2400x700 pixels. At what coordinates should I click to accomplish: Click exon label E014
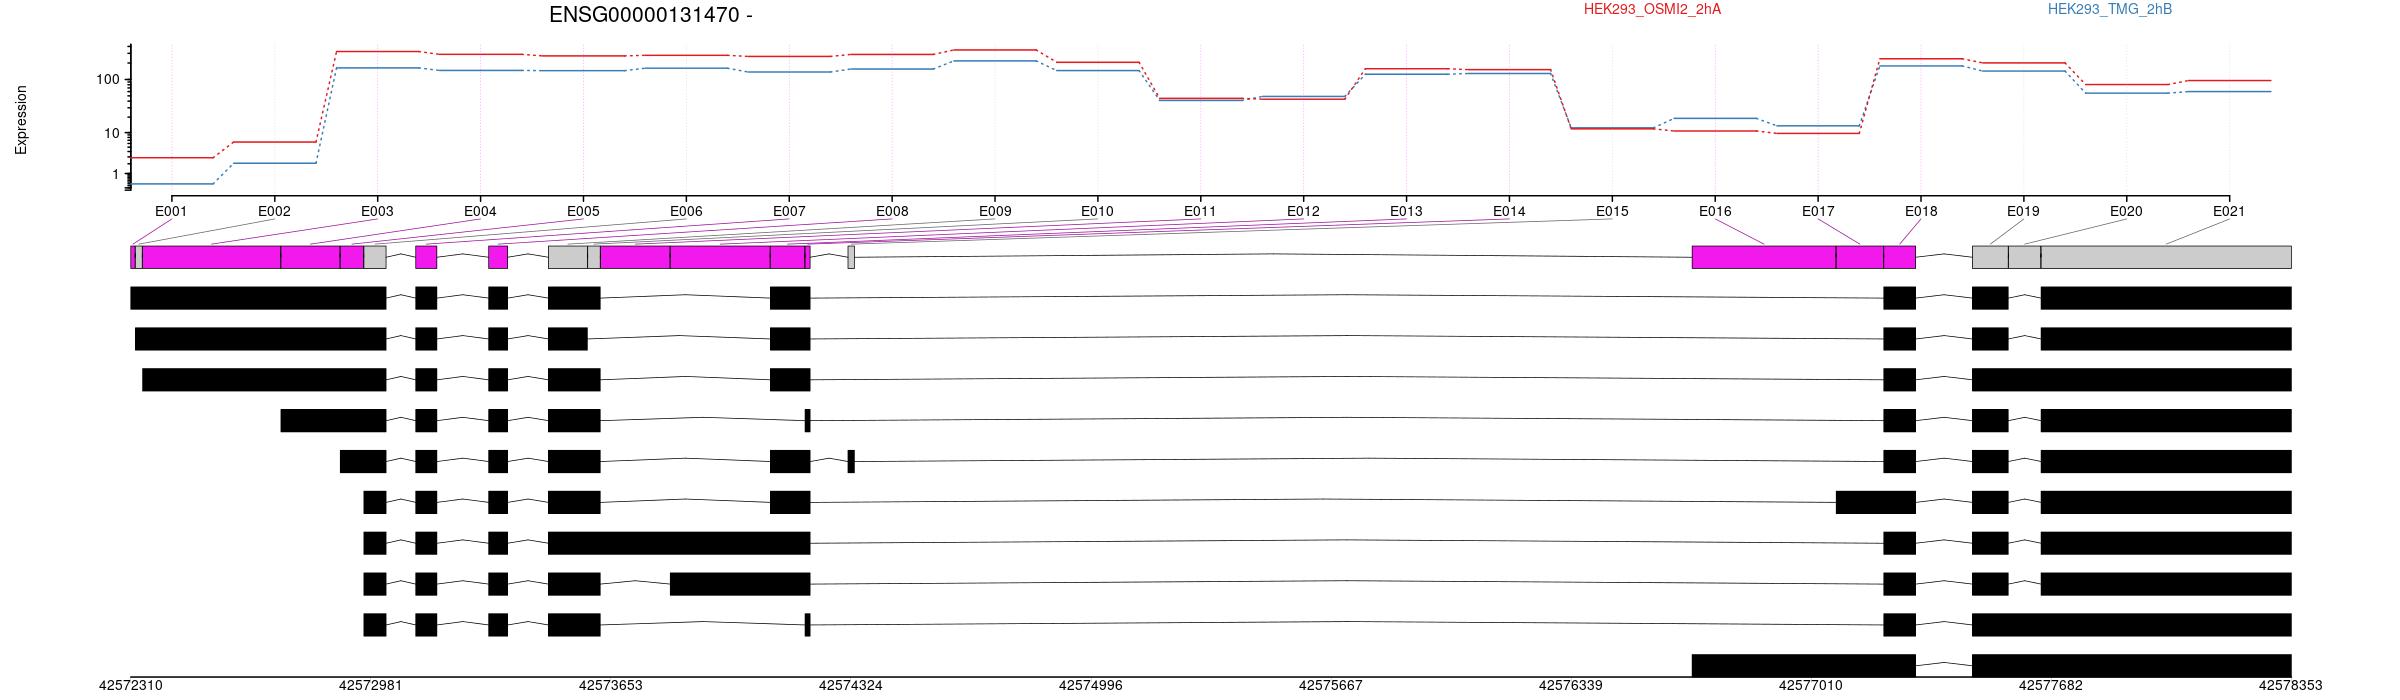[x=1509, y=211]
